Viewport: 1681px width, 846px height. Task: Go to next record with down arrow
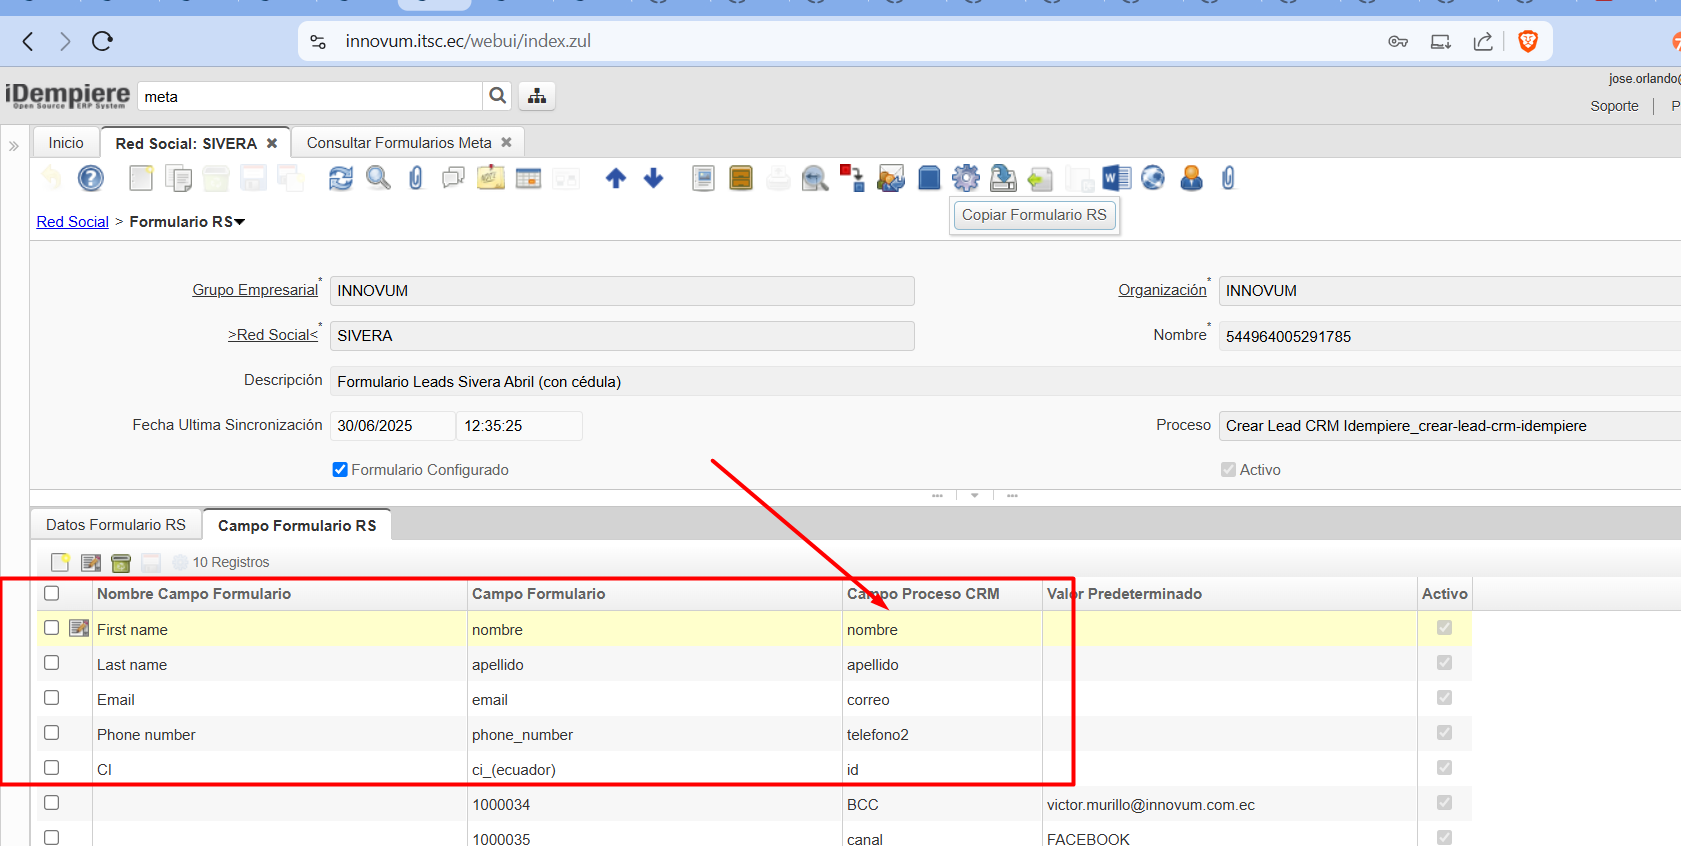654,178
